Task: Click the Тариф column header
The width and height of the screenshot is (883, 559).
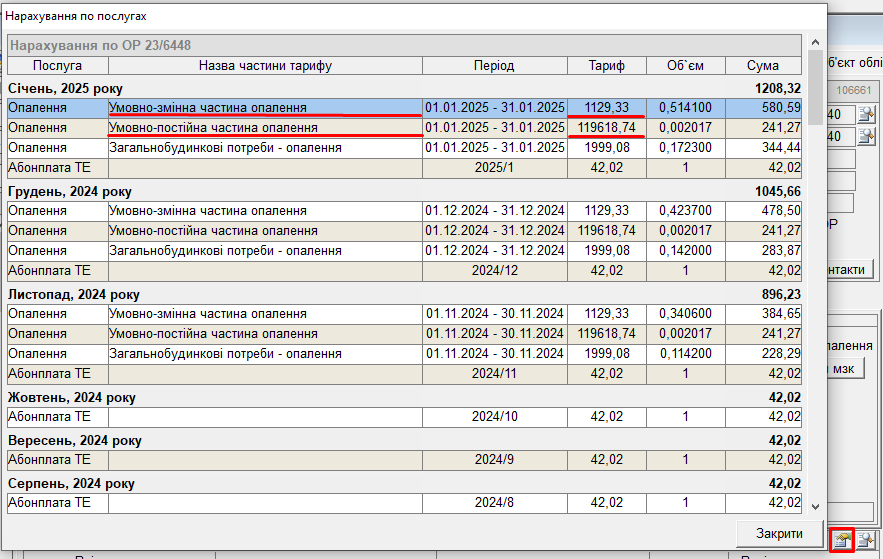Action: (607, 66)
